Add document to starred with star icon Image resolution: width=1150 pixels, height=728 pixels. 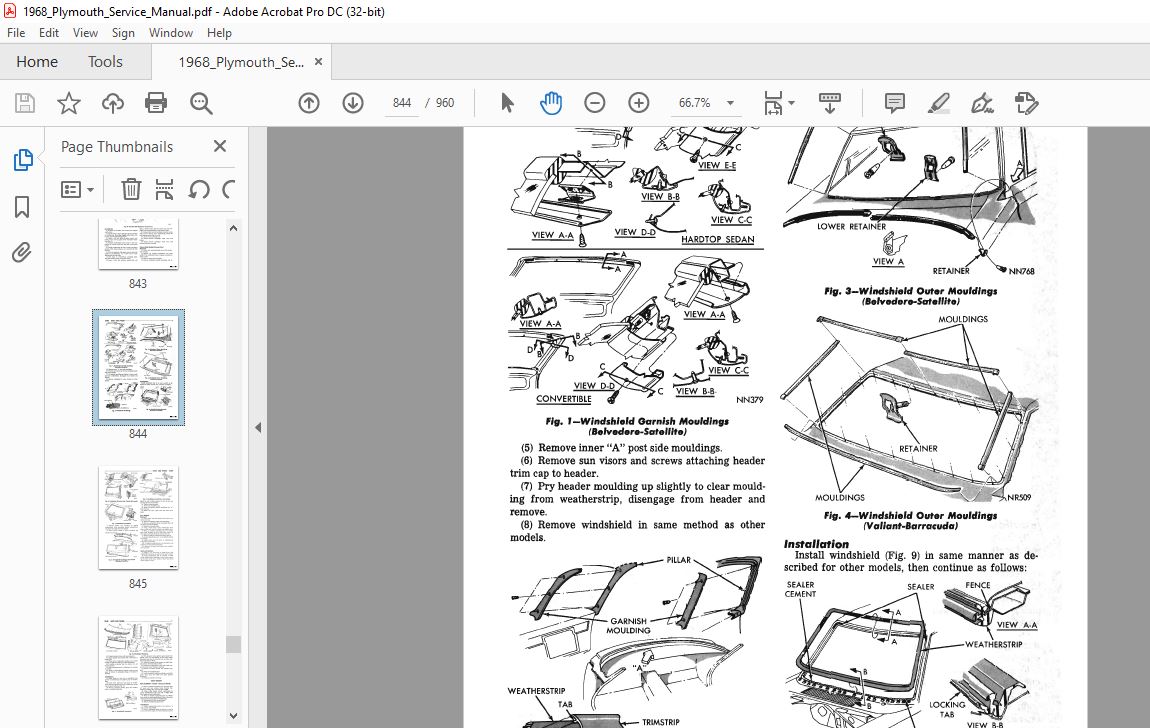(69, 103)
